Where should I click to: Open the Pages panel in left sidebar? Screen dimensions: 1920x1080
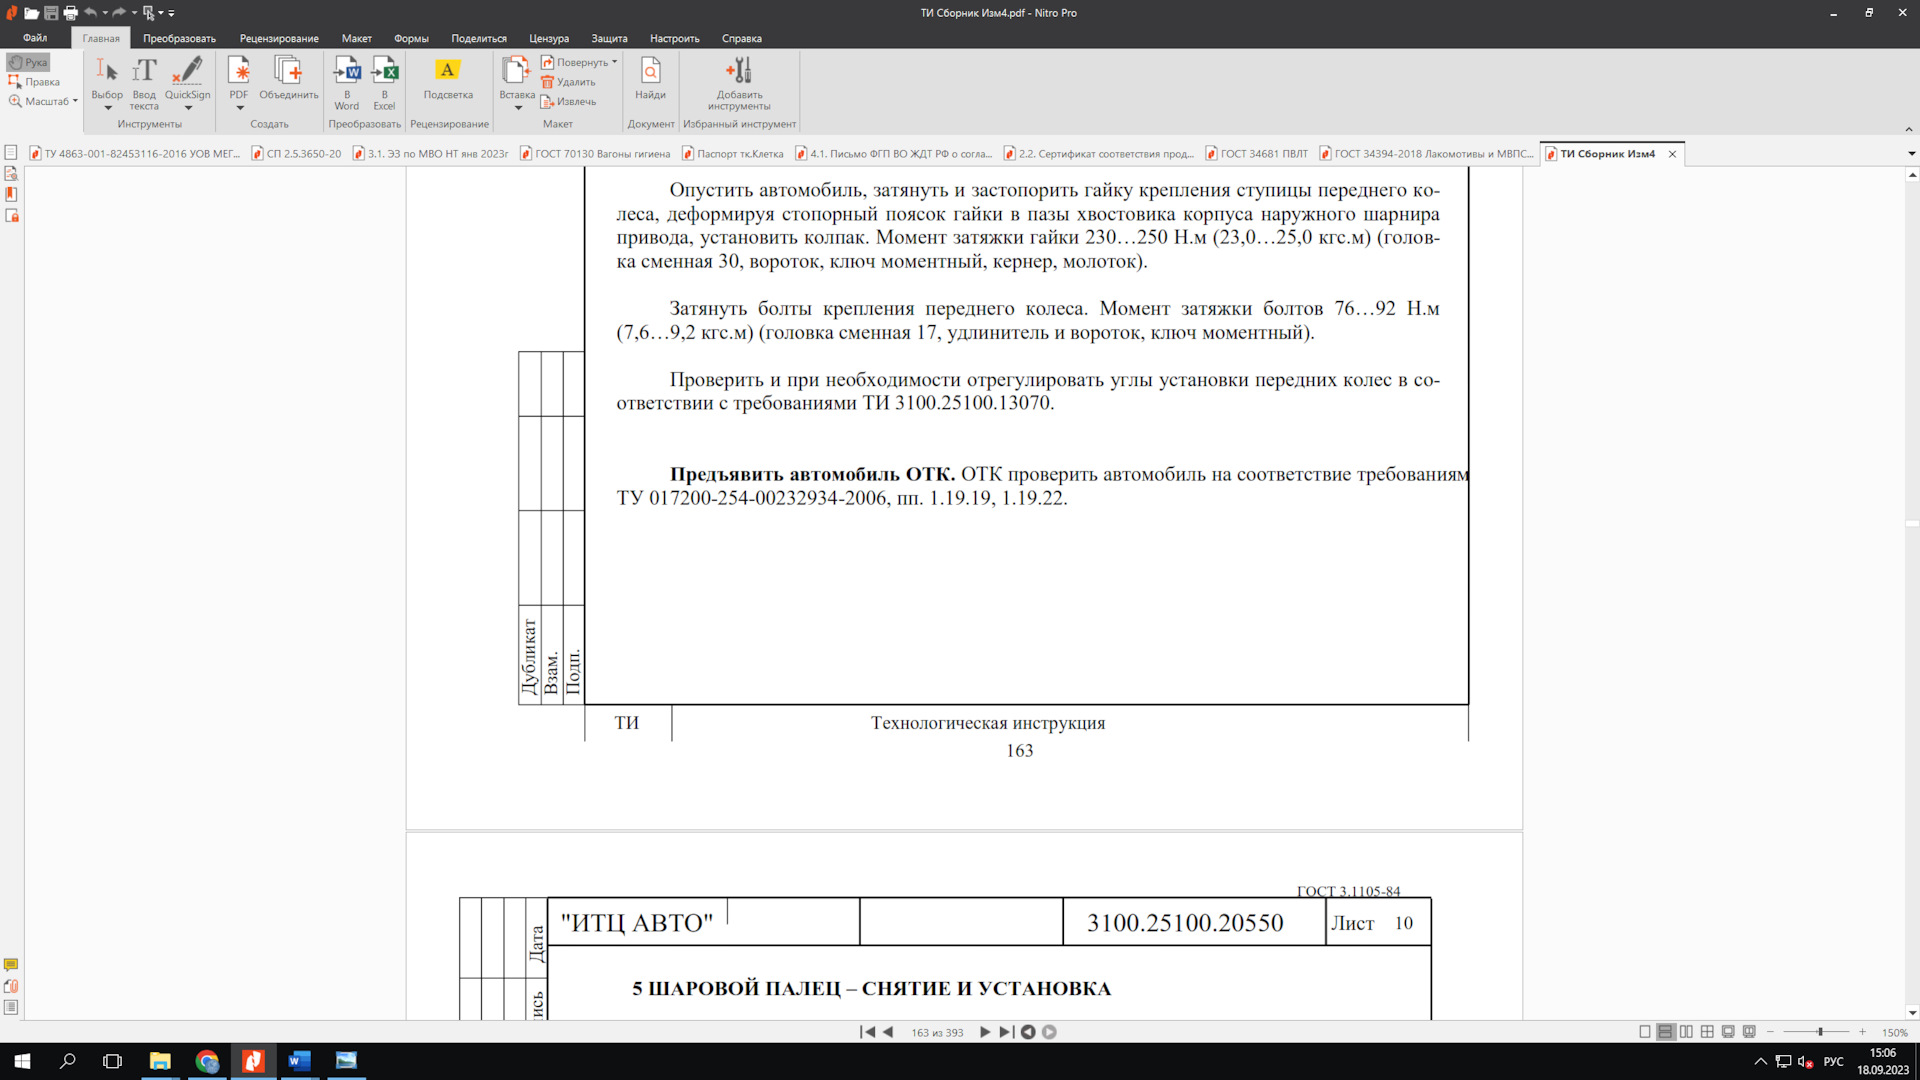(x=11, y=153)
